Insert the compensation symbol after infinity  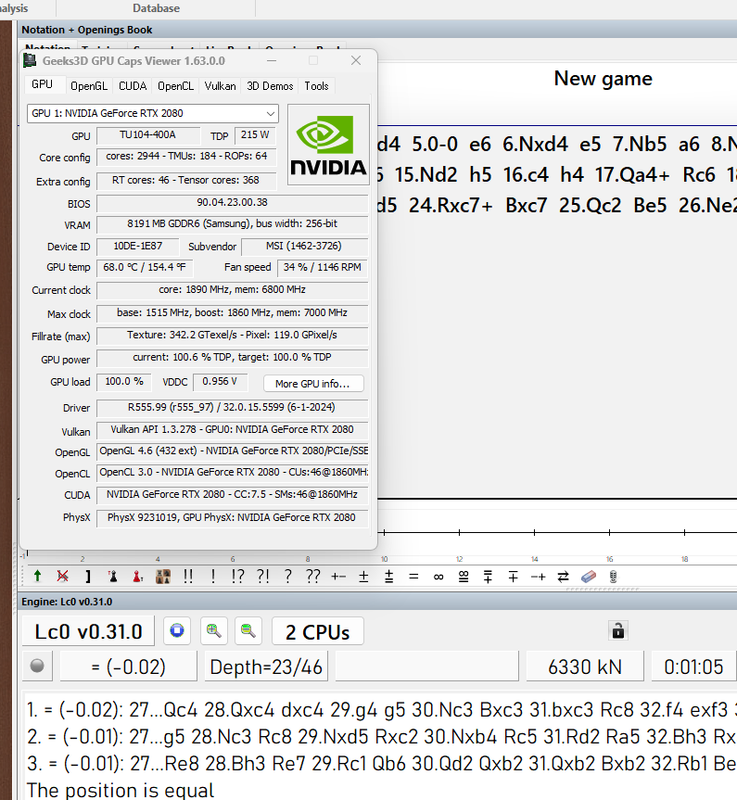[x=463, y=577]
